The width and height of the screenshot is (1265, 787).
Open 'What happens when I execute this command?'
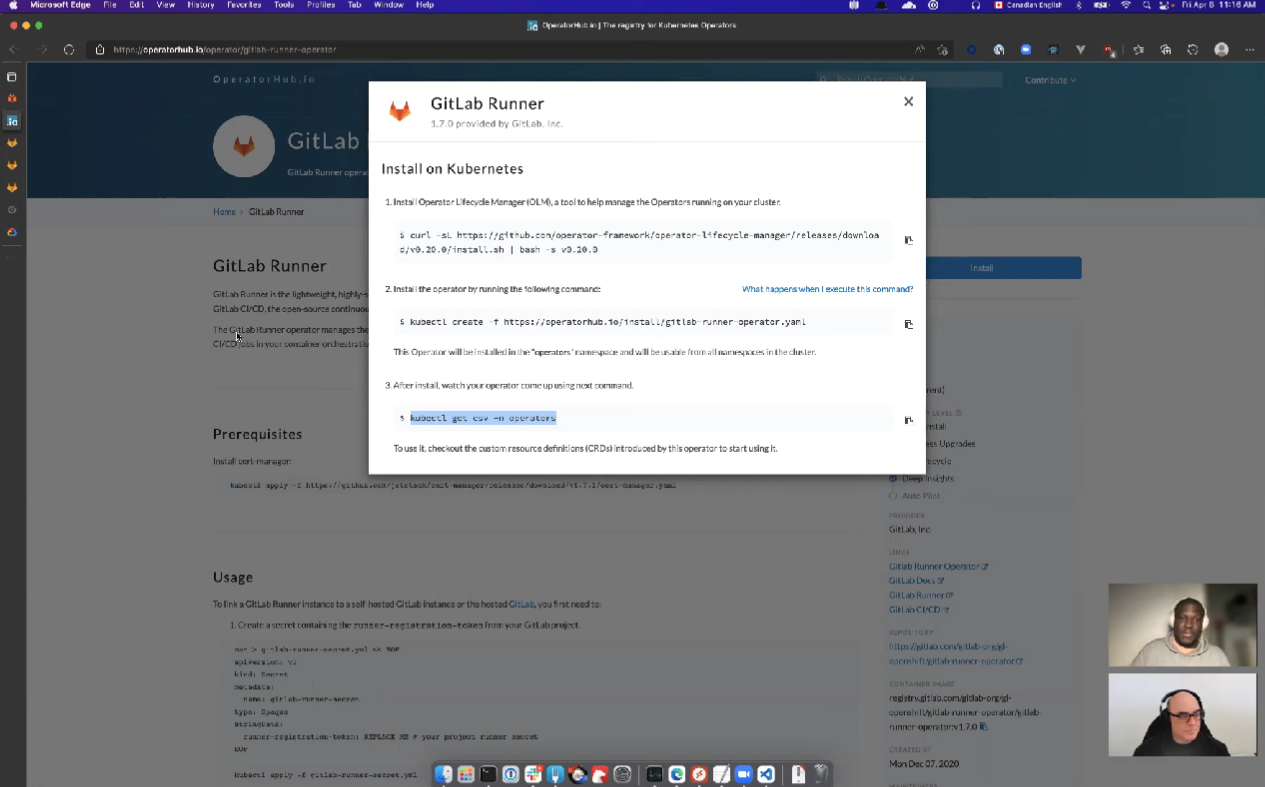(x=827, y=289)
